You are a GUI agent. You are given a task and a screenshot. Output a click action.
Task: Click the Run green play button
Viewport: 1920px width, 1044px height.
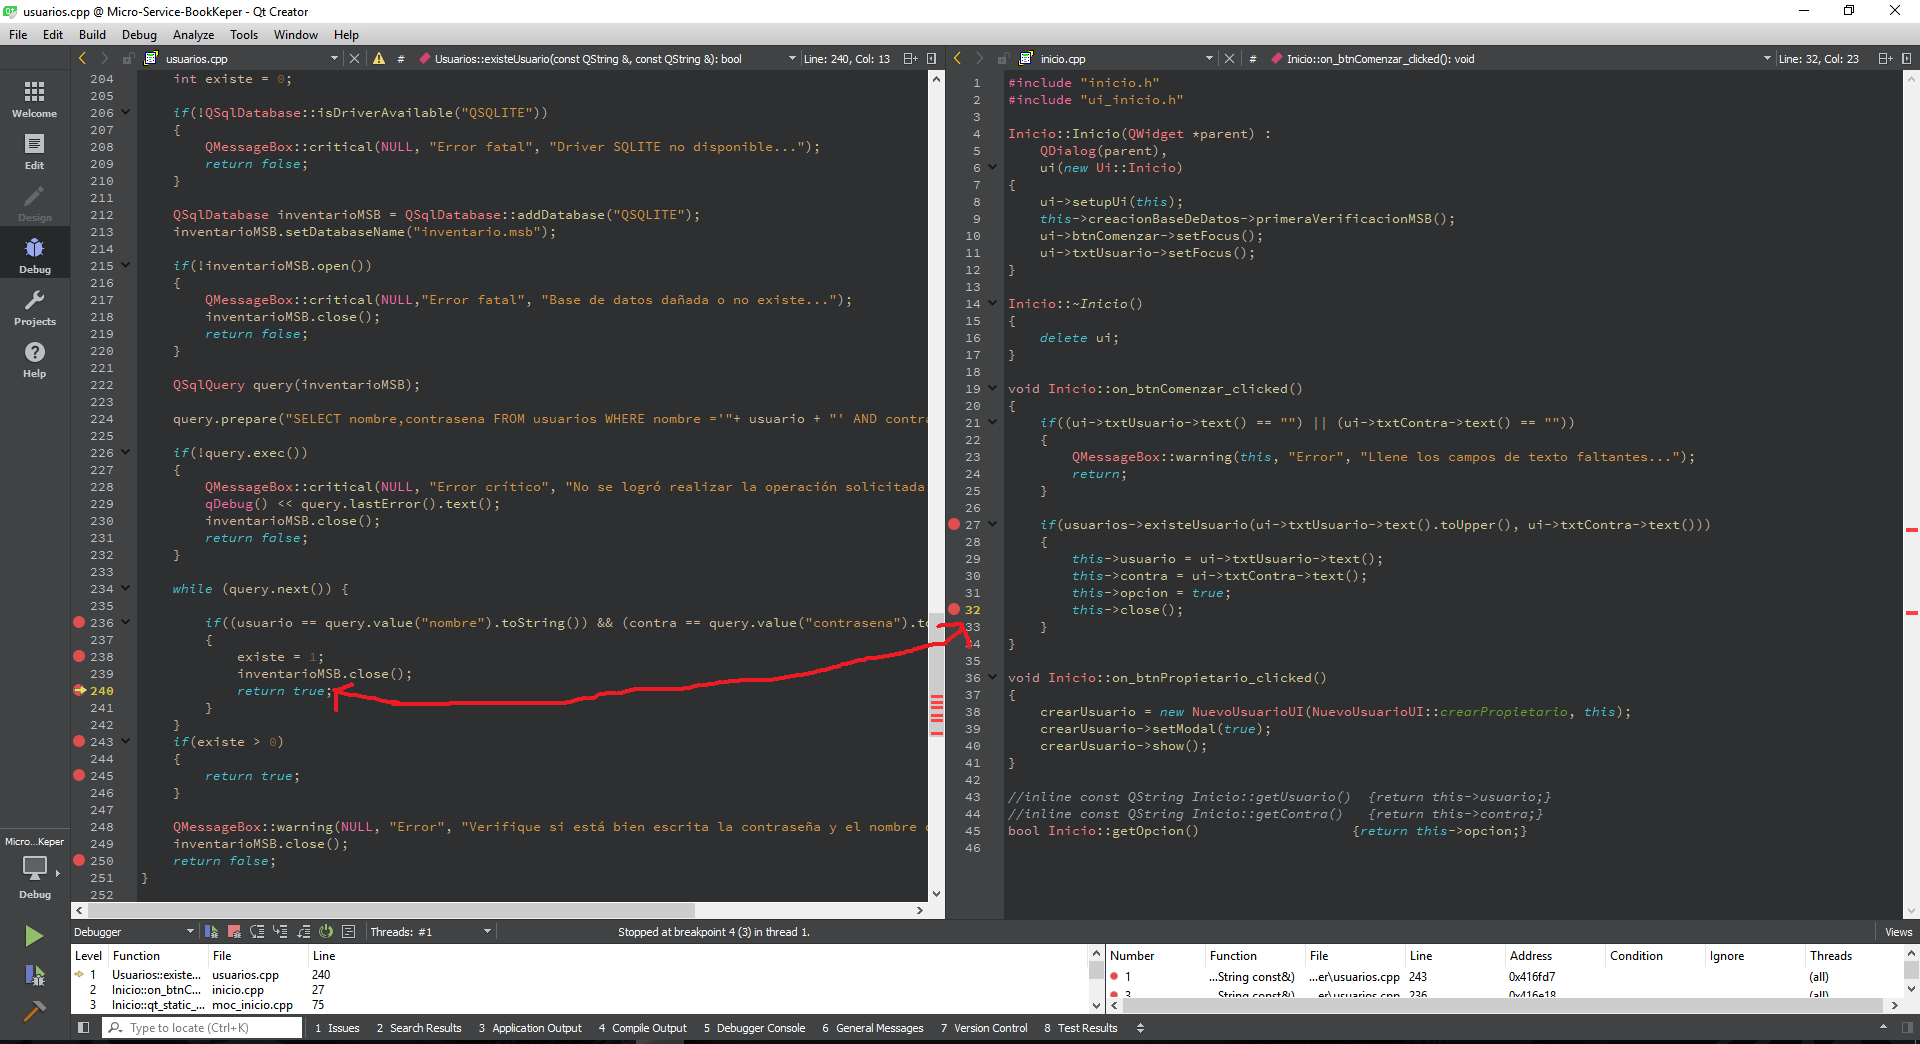34,935
